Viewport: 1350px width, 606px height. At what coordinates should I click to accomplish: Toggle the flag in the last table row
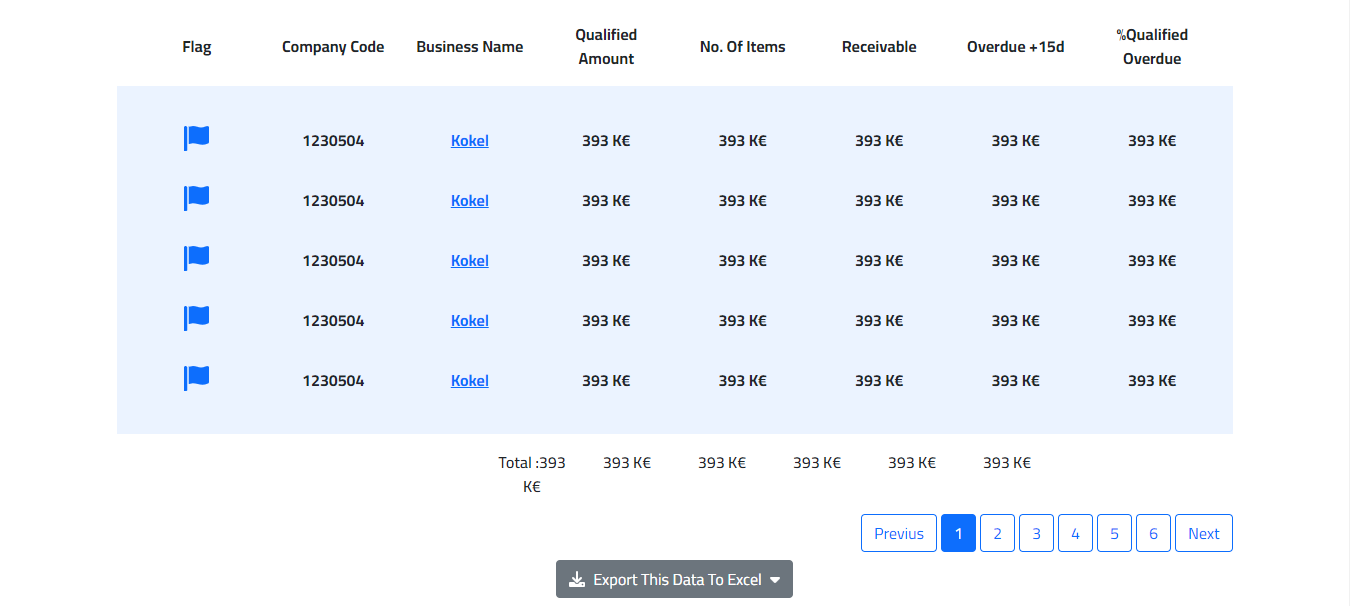pos(197,378)
